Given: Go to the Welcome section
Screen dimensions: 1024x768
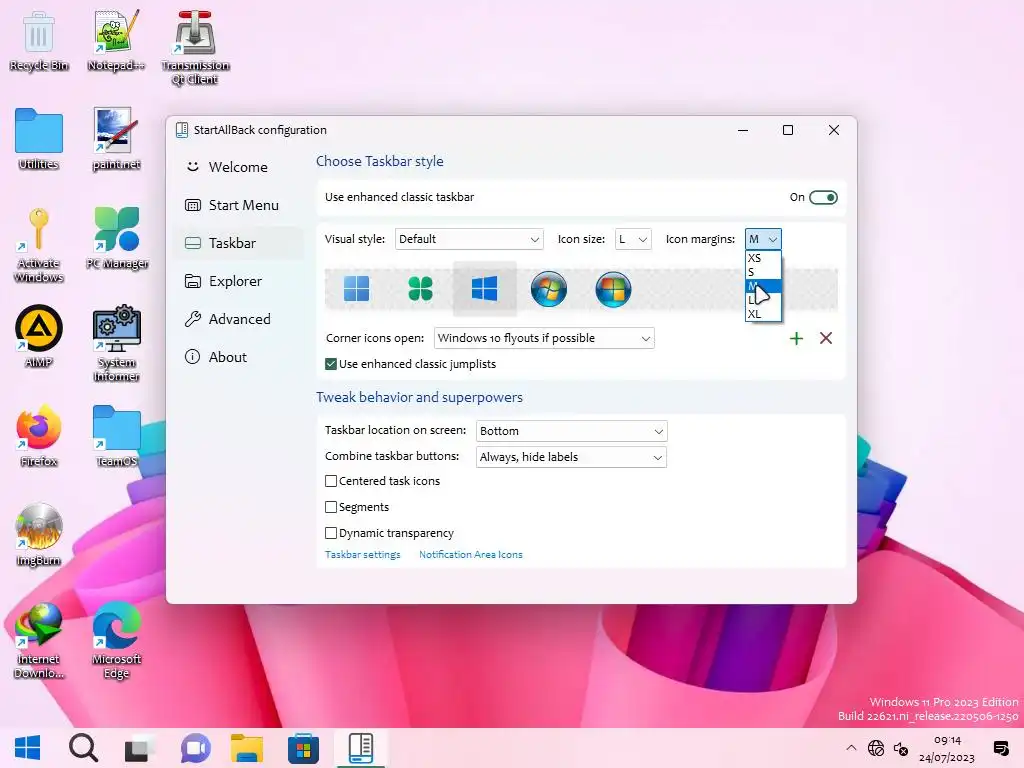Looking at the screenshot, I should point(238,167).
